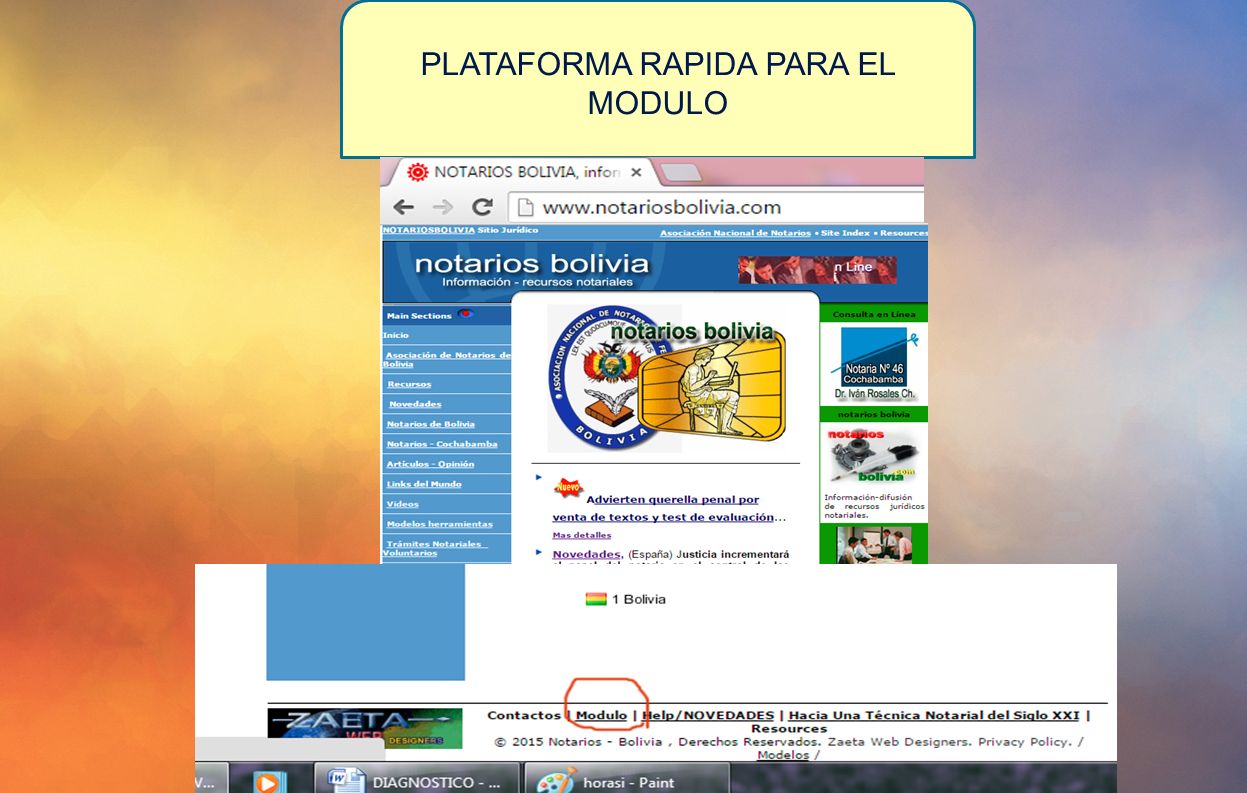Open Links del Mundo sidebar item
This screenshot has width=1247, height=793.
pos(424,484)
